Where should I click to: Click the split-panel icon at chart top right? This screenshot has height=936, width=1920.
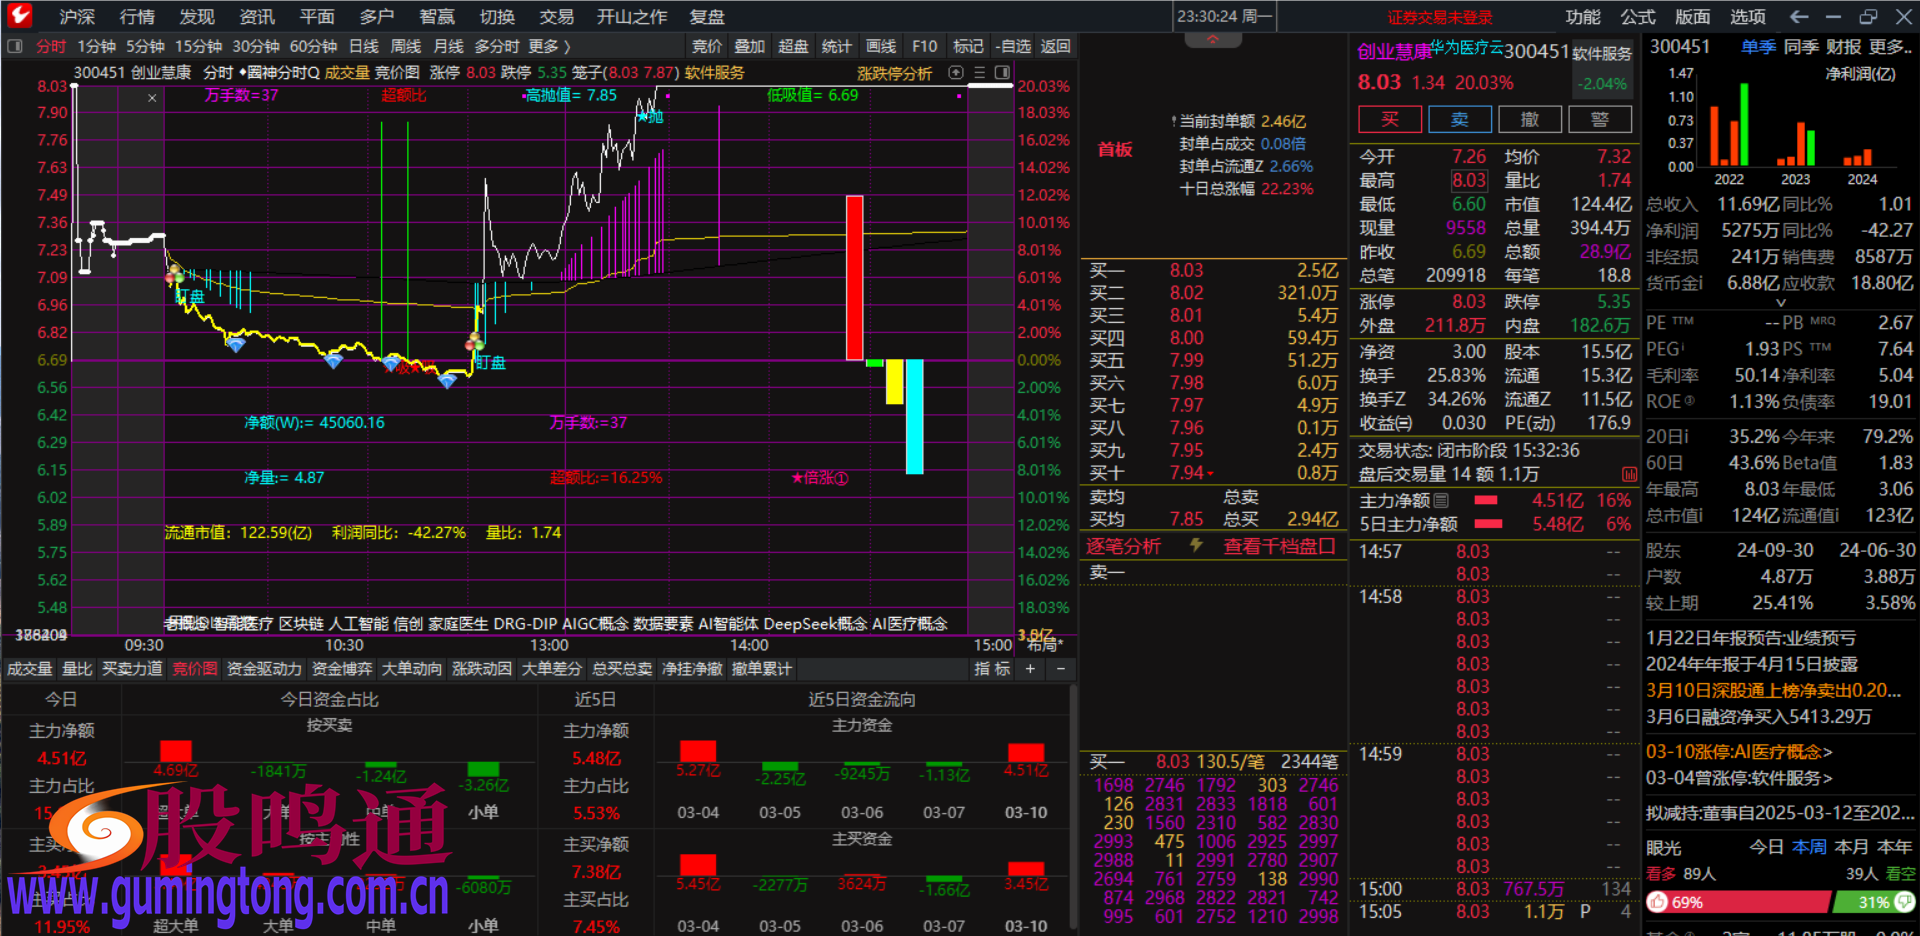pyautogui.click(x=1003, y=73)
